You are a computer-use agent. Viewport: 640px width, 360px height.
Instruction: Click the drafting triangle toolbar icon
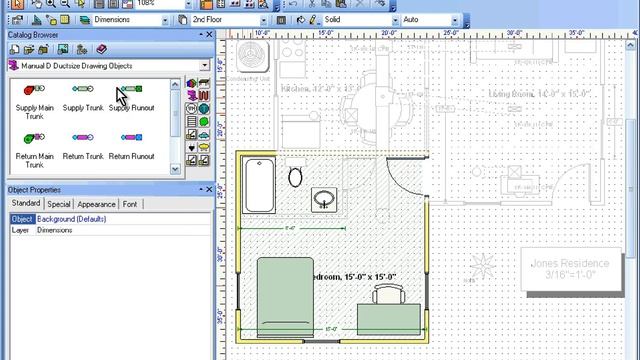(37, 20)
